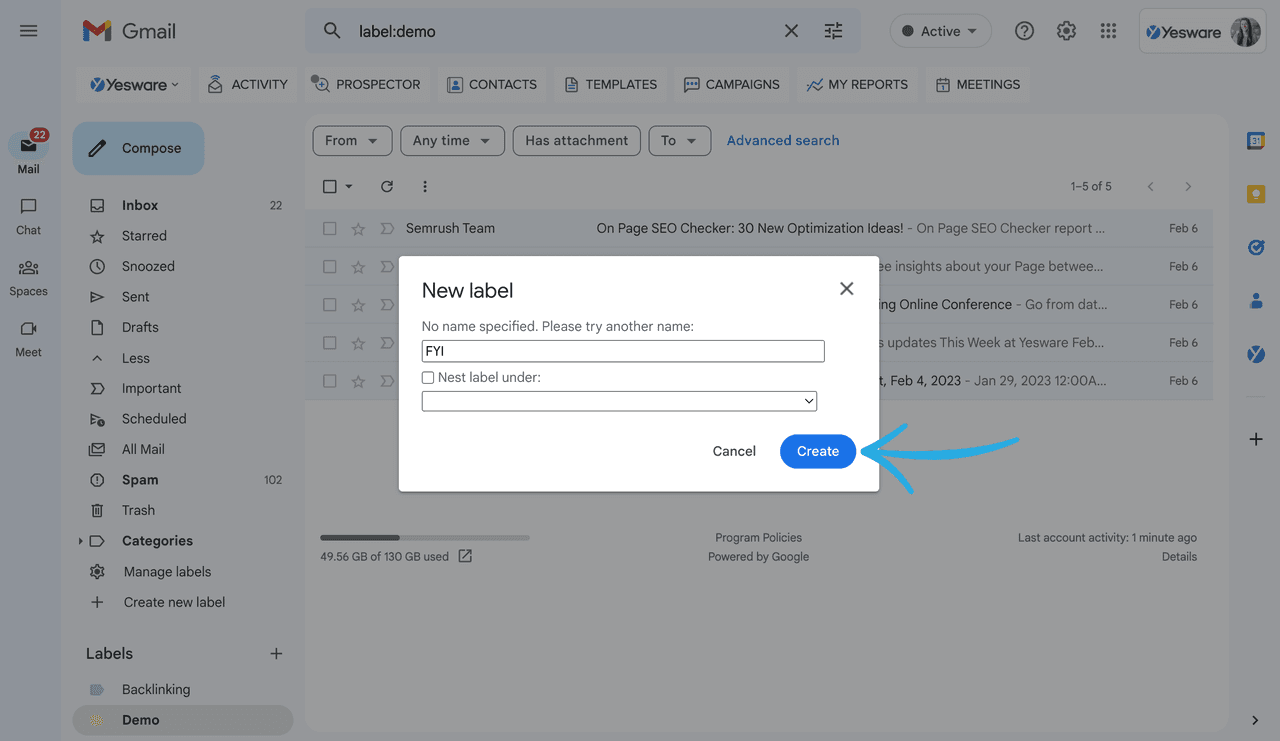
Task: Check the Nest label under option
Action: 429,377
